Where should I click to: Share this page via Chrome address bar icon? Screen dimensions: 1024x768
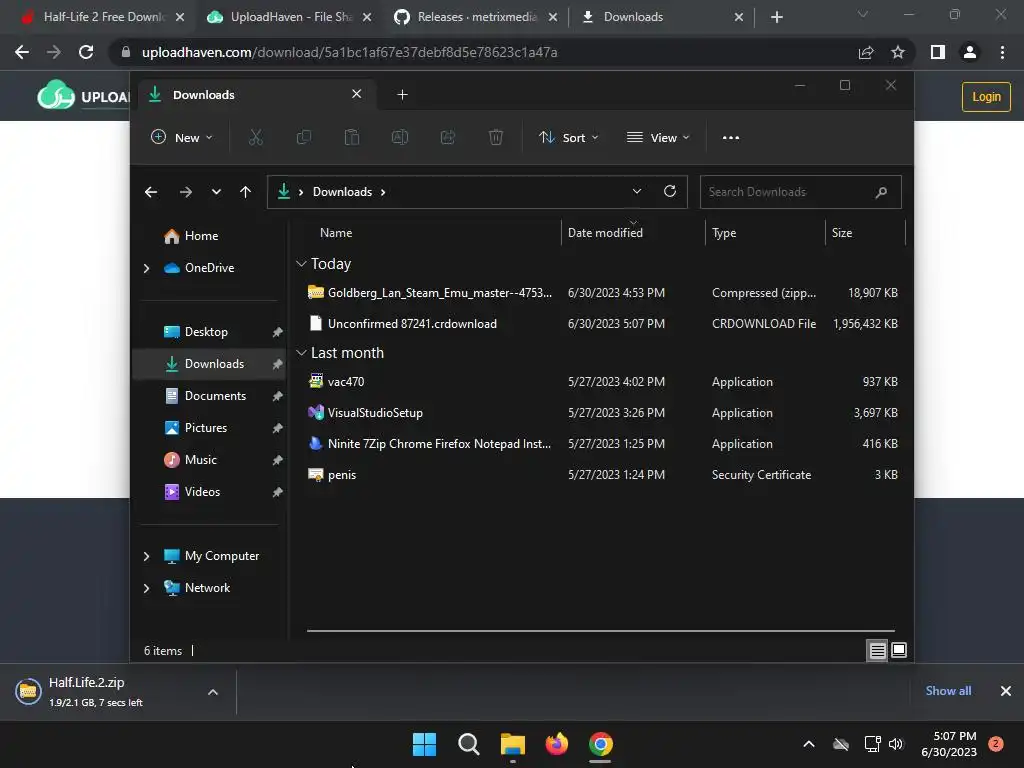866,52
